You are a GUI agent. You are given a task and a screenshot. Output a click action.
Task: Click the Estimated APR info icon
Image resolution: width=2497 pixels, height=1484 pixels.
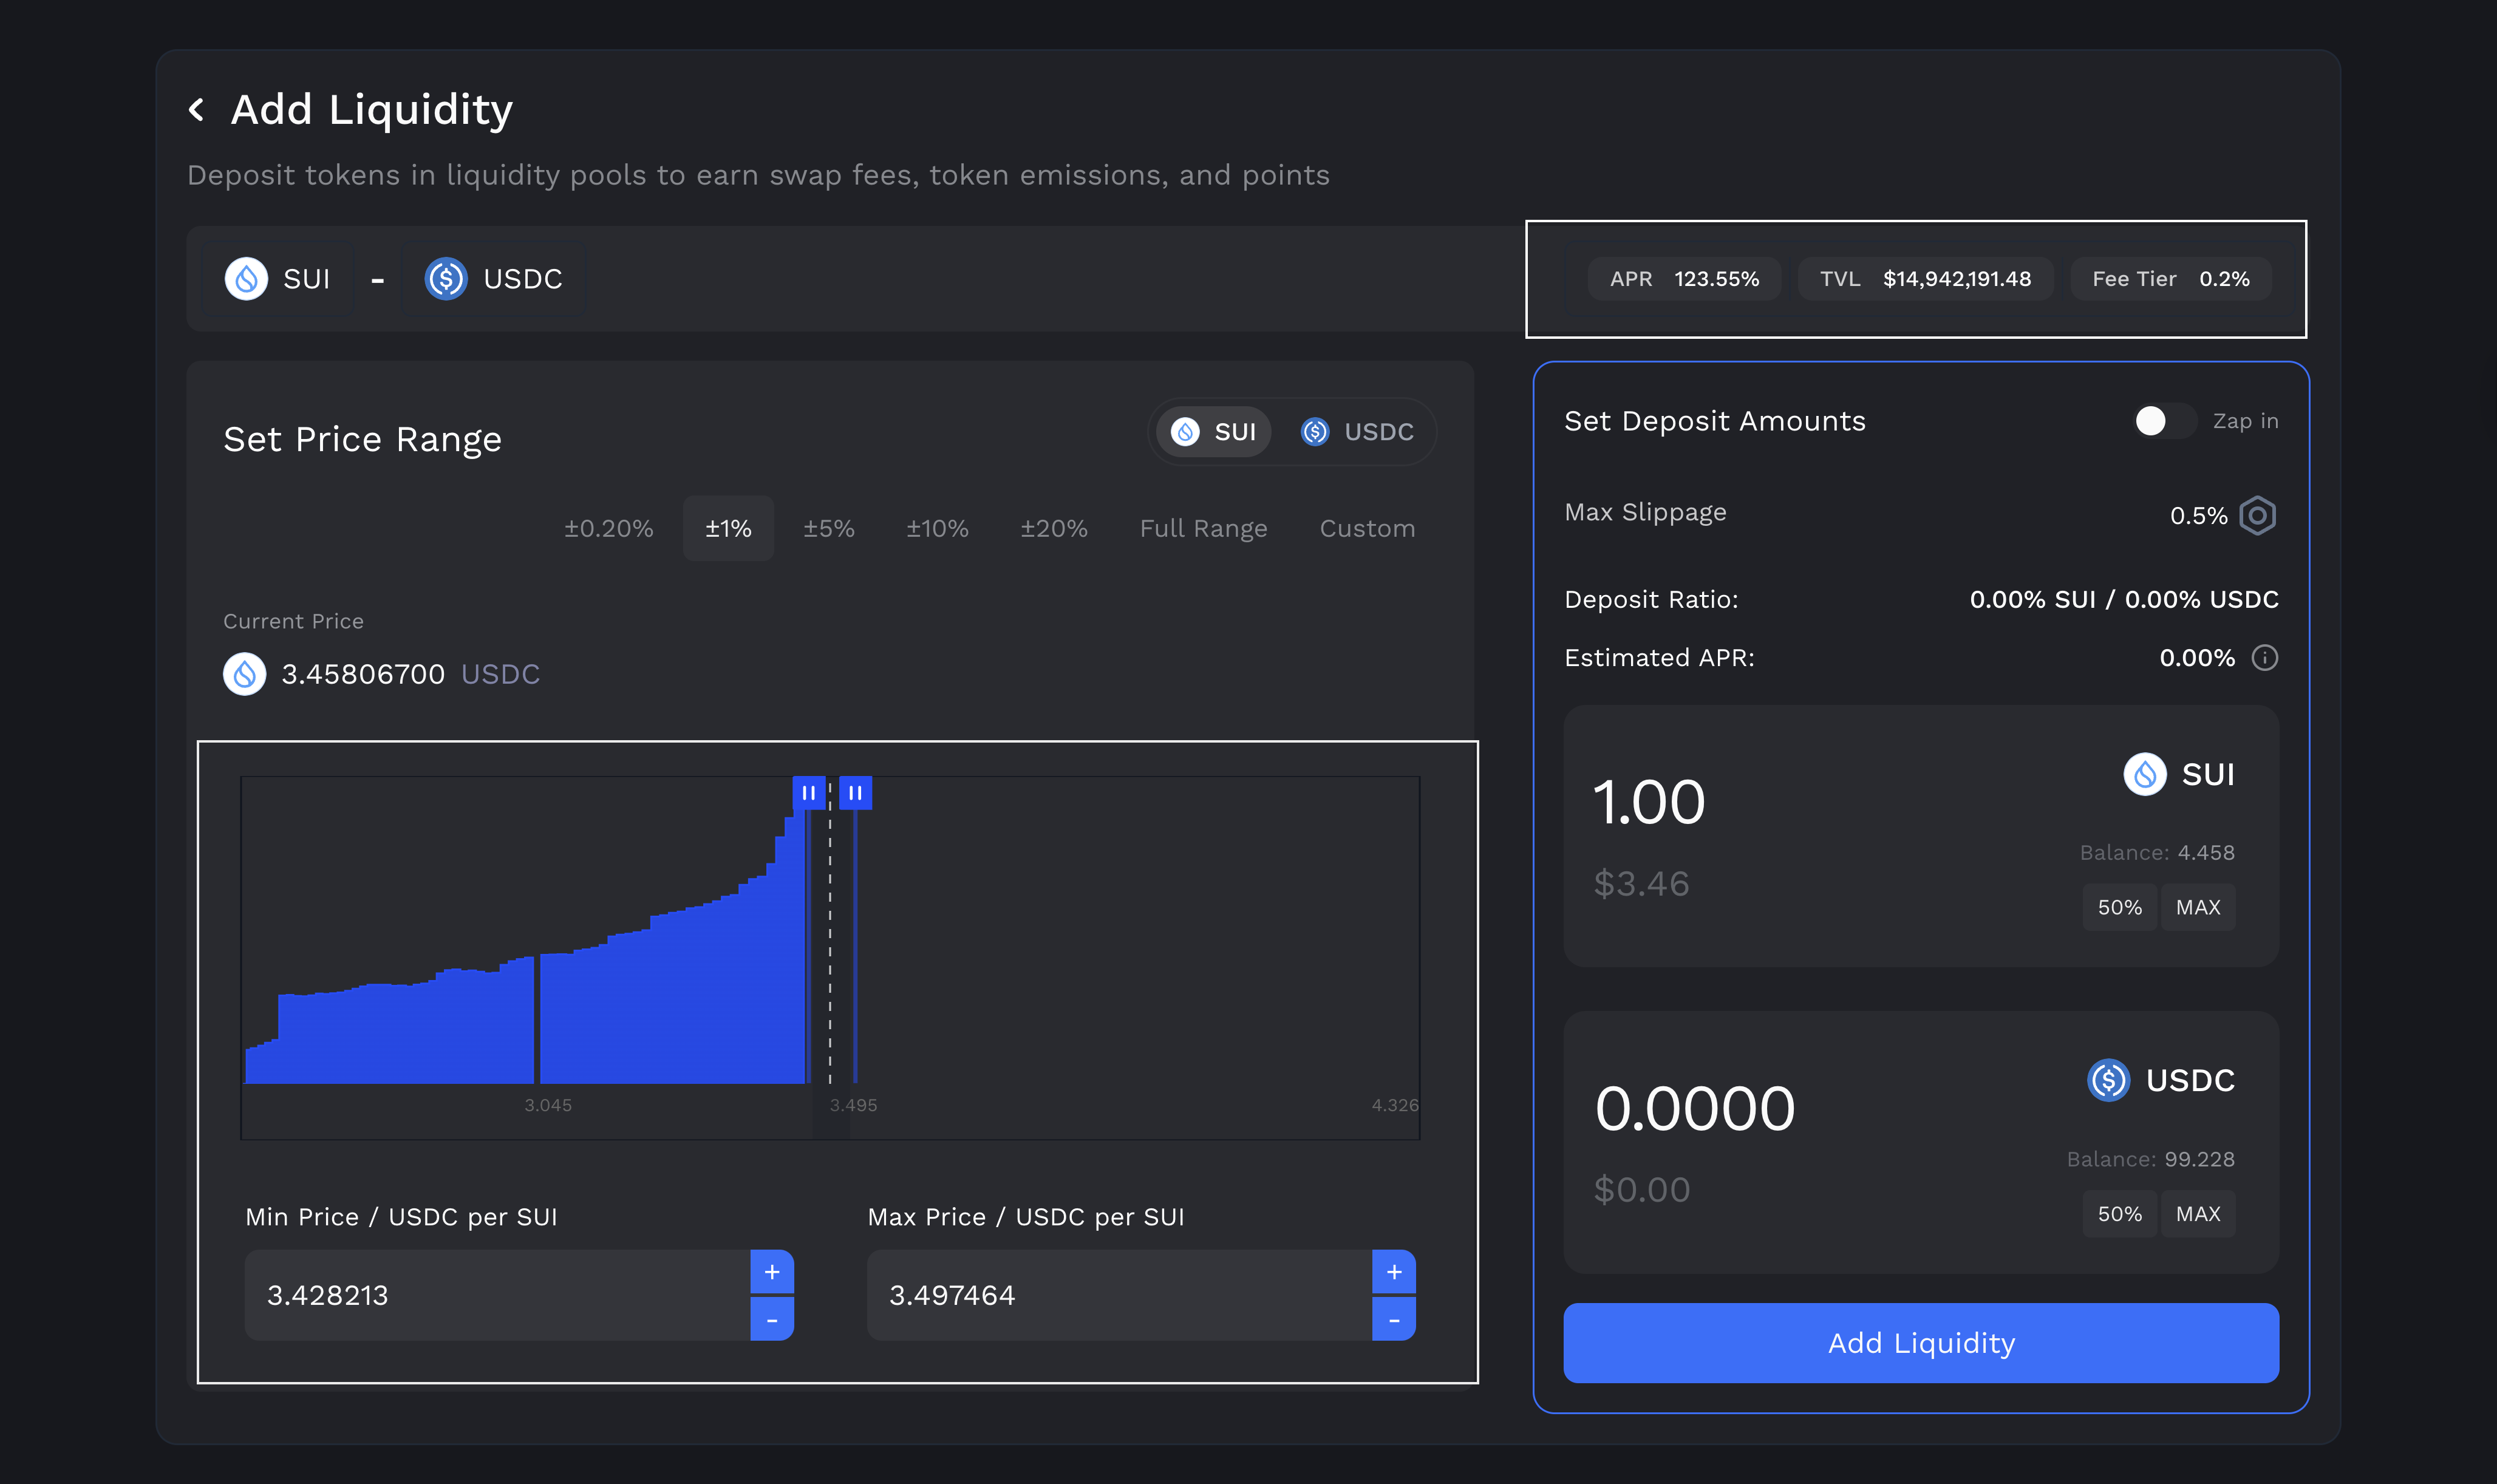click(x=2264, y=658)
